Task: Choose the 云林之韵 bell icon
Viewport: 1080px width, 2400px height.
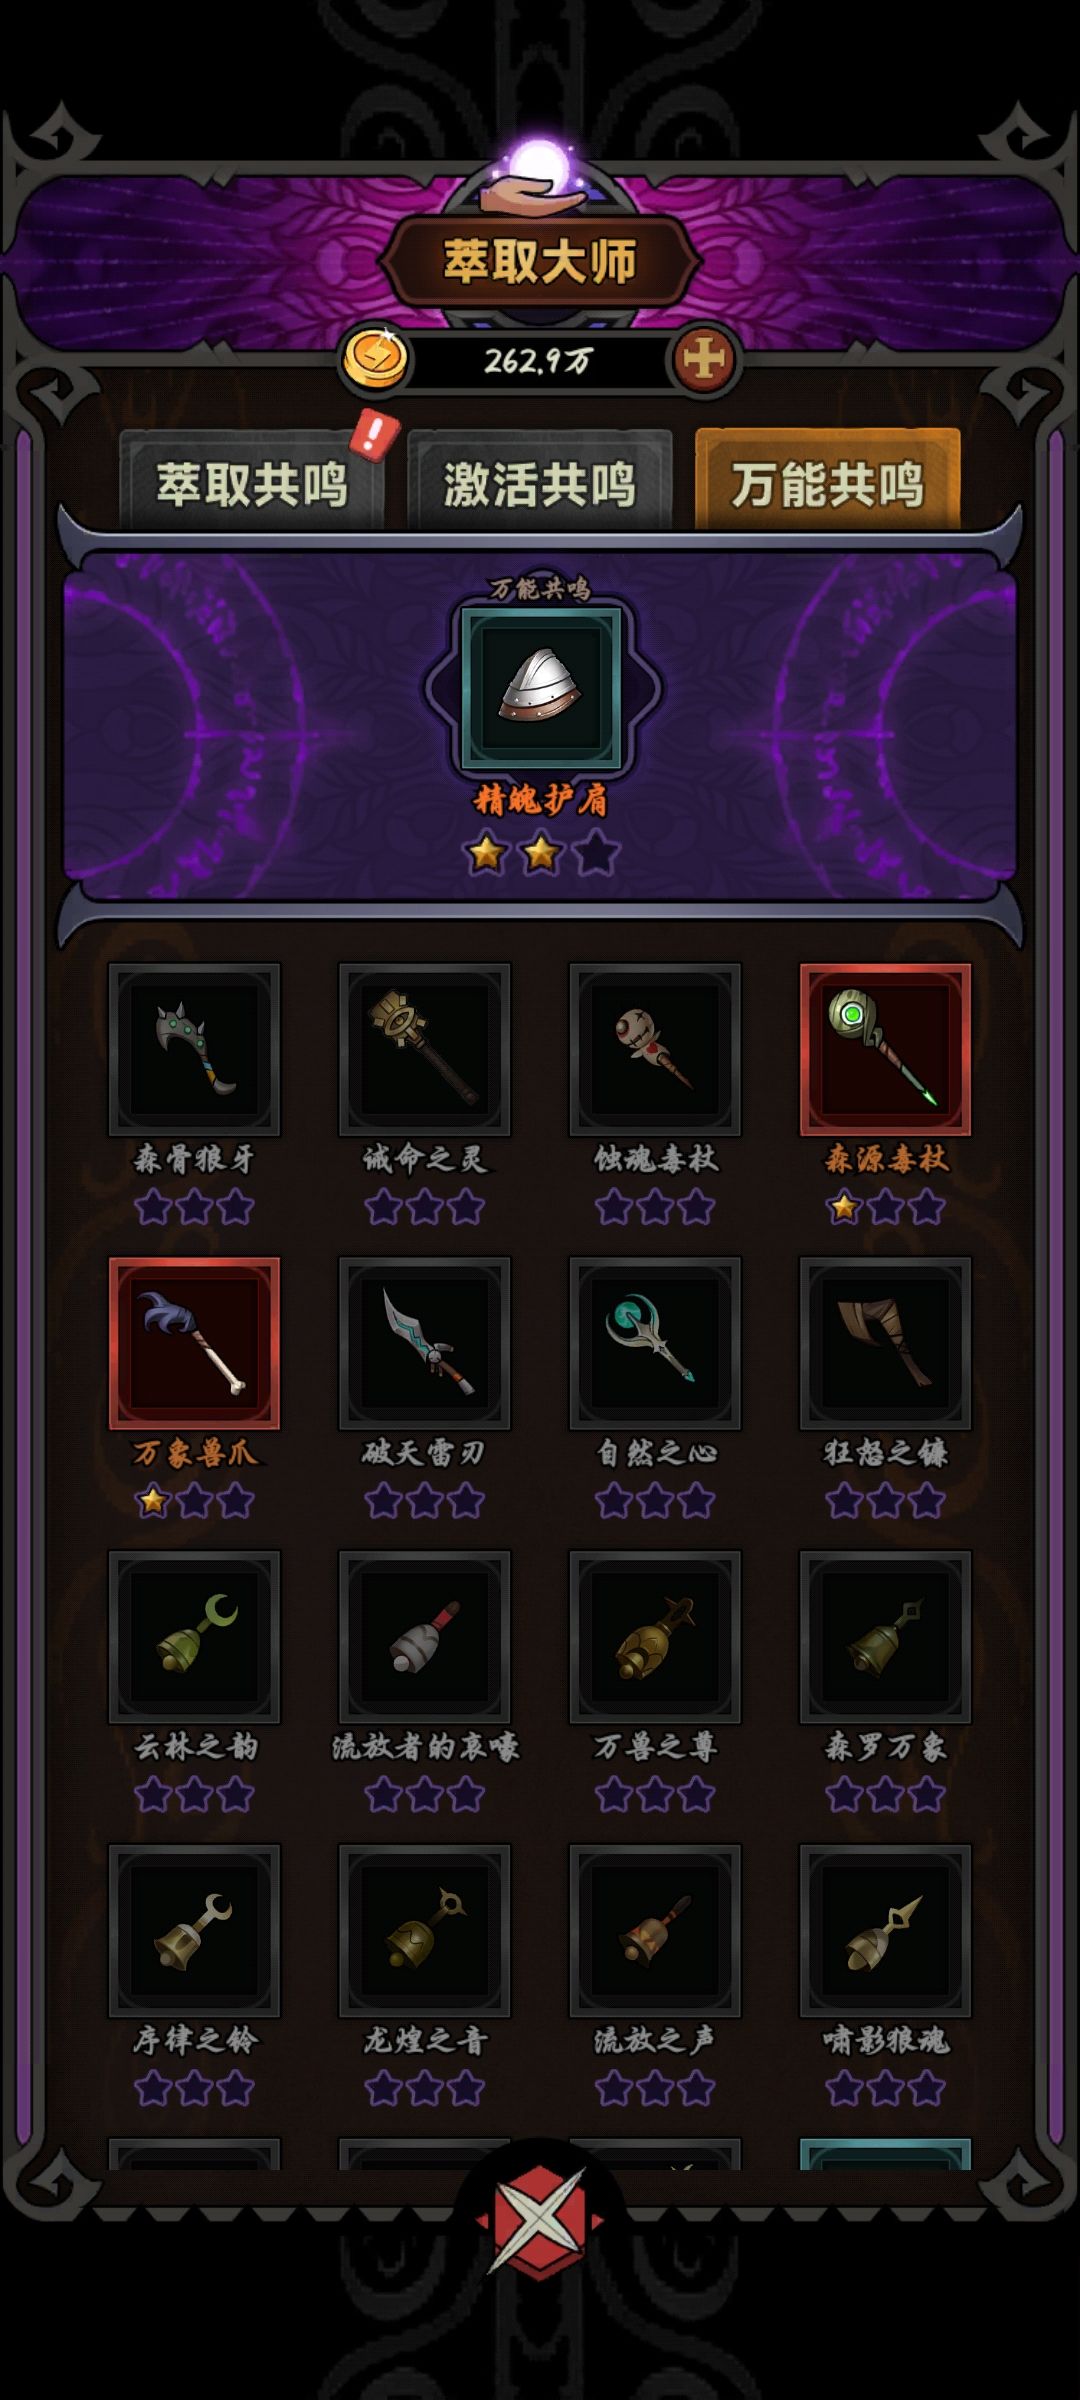Action: [194, 1637]
